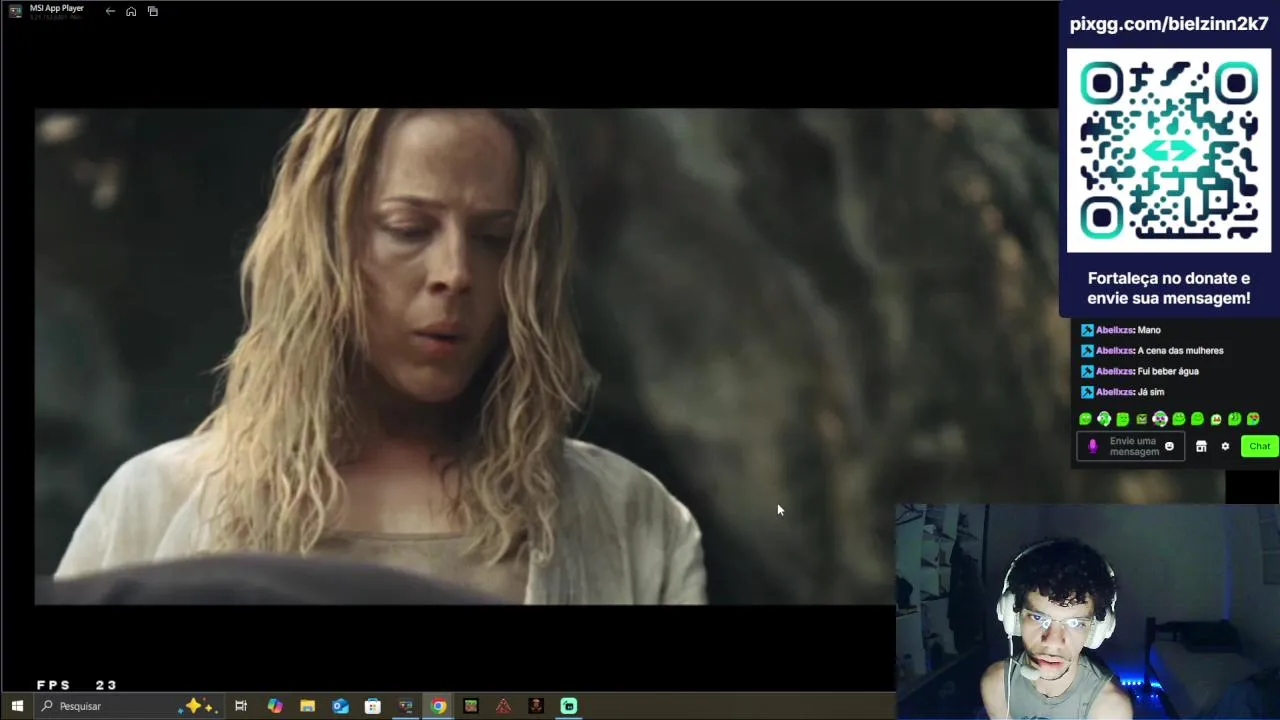Launch Copilot from the taskbar
This screenshot has width=1280, height=720.
click(275, 706)
